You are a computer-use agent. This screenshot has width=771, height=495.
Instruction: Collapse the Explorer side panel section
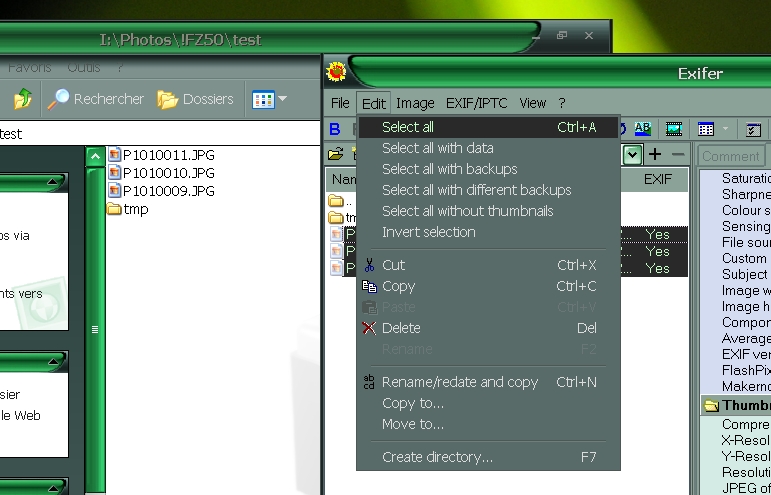pos(53,182)
